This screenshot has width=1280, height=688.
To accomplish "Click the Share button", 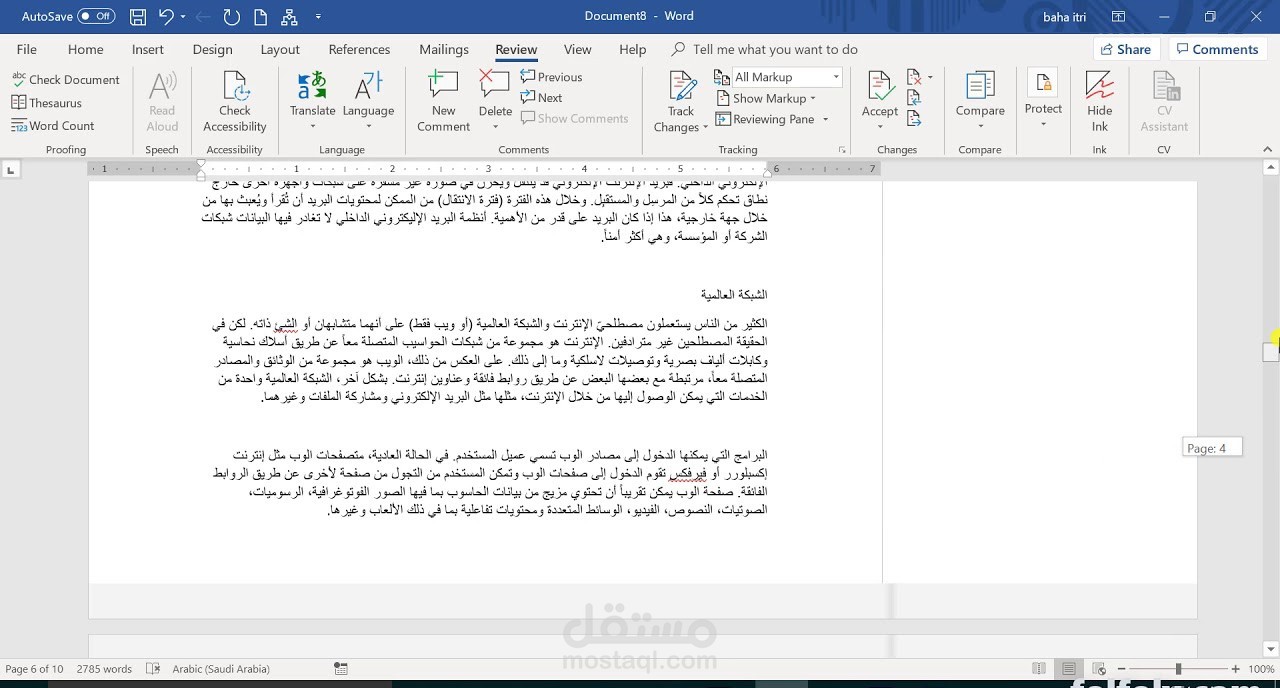I will 1126,48.
